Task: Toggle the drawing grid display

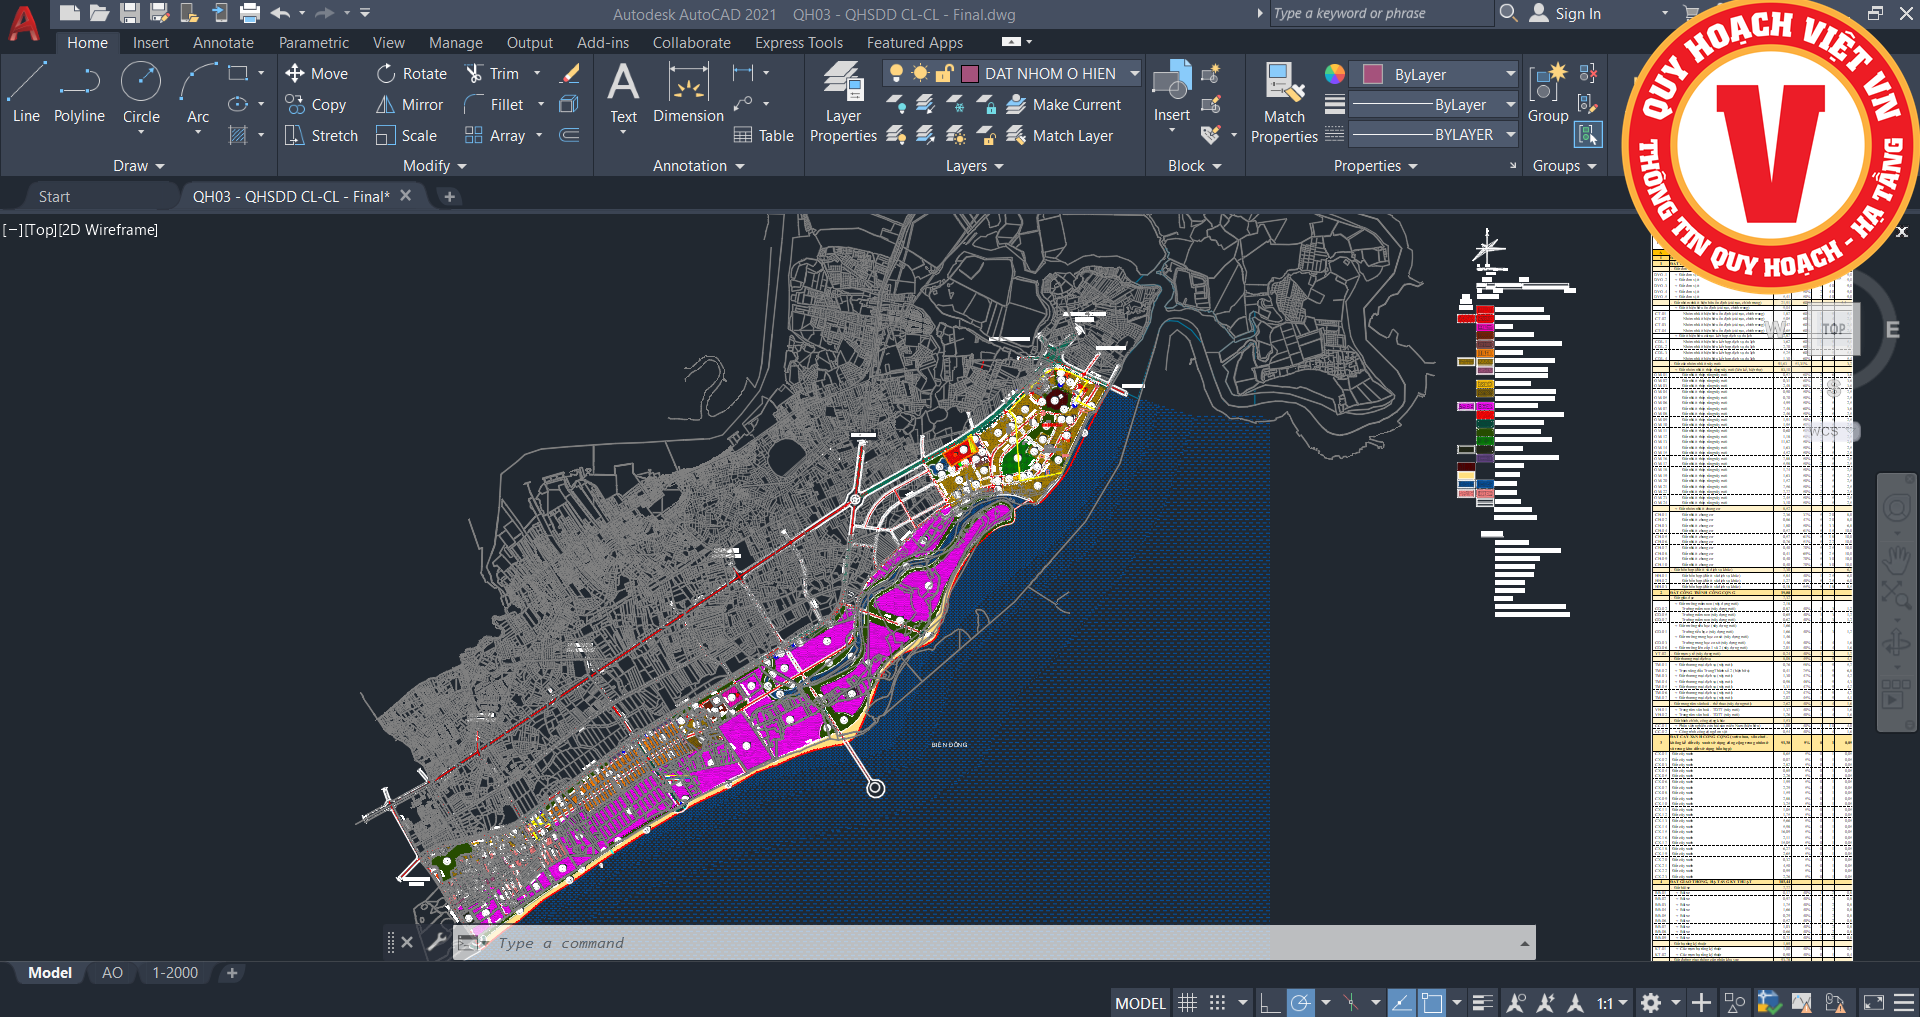Action: pos(1187,1003)
